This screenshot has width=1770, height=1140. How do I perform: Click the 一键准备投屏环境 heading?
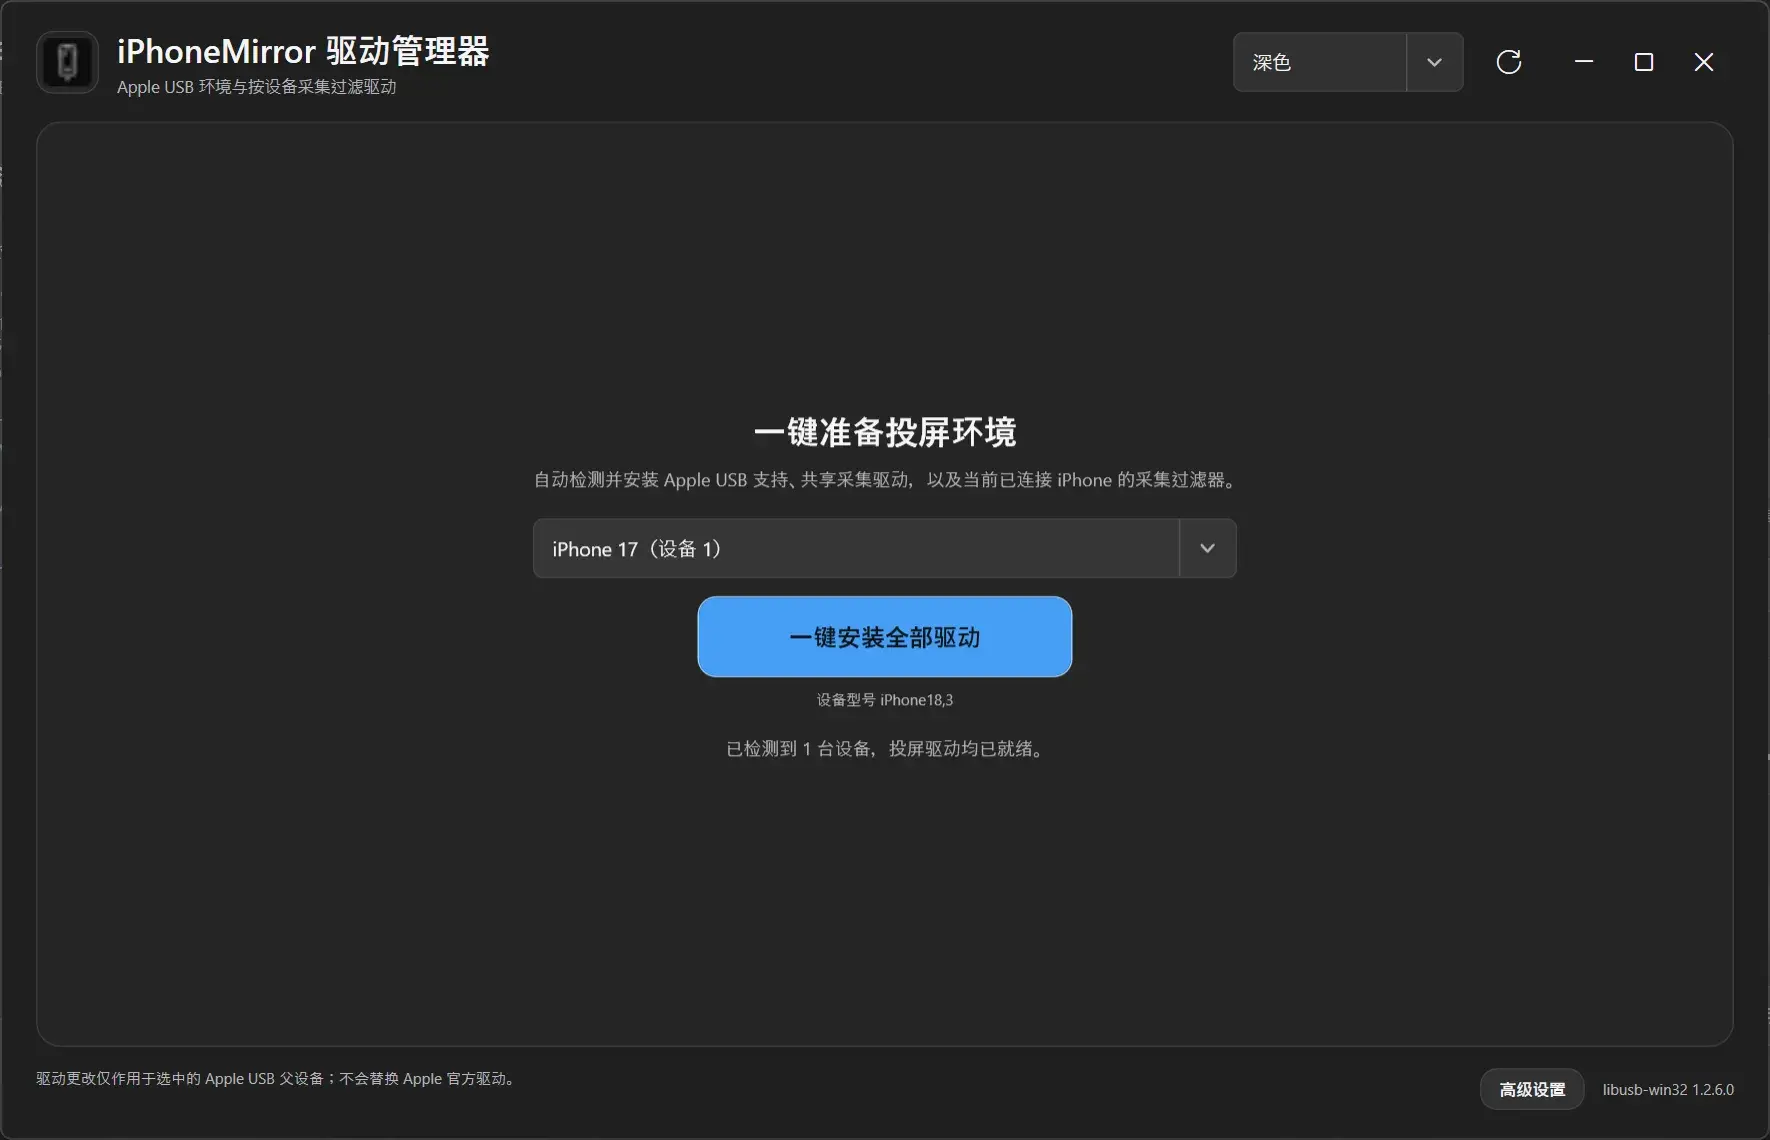(x=884, y=432)
